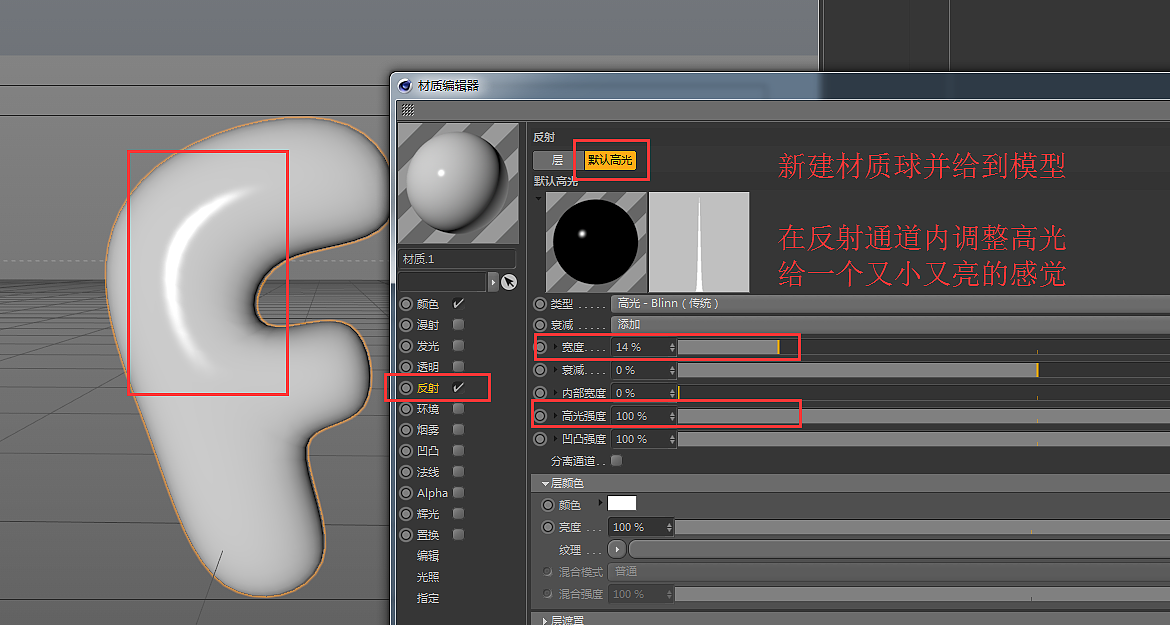
Task: Switch to the 层 tab
Action: 557,160
